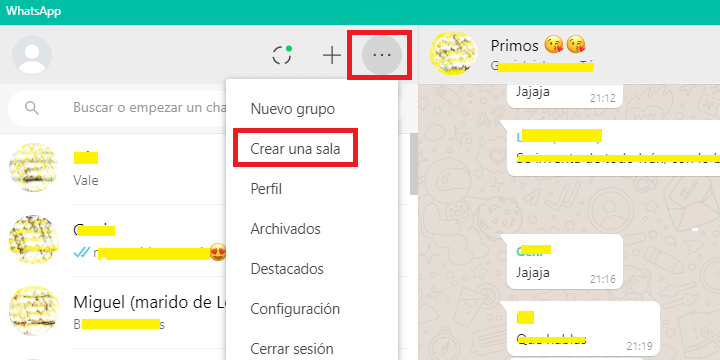Image resolution: width=720 pixels, height=360 pixels.
Task: Open Primos group avatar in chat header
Action: pyautogui.click(x=453, y=54)
